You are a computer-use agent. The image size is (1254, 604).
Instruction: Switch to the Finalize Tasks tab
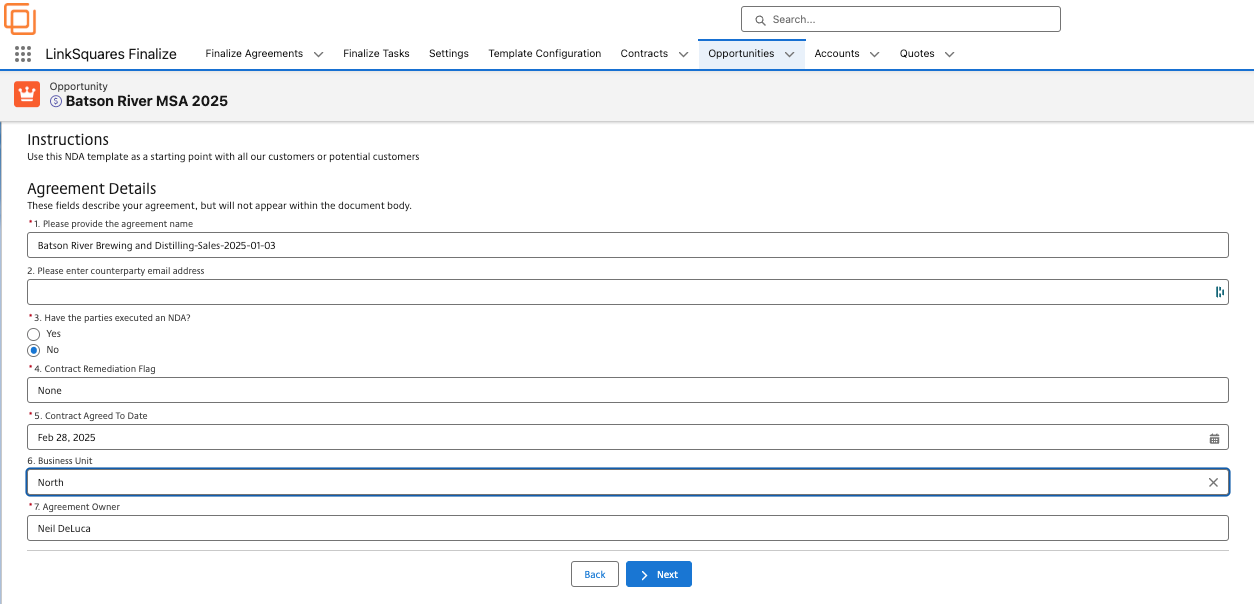(x=376, y=54)
